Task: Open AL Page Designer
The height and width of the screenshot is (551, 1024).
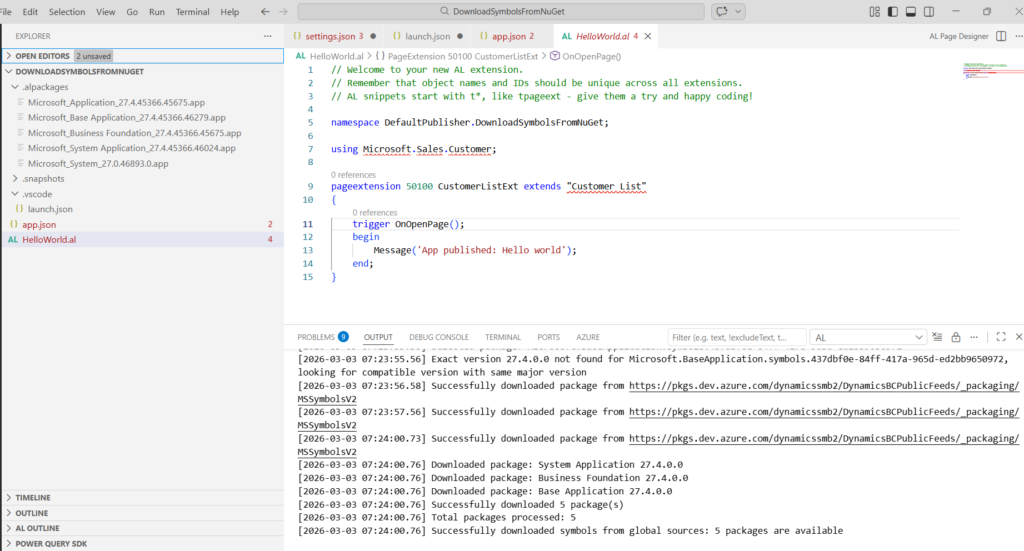Action: 957,36
